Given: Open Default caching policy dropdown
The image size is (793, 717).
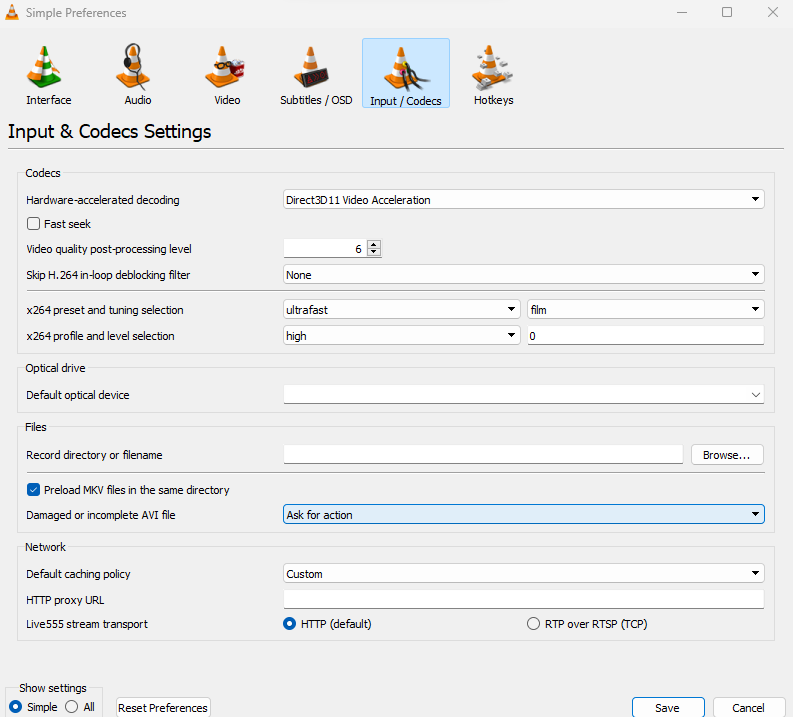Looking at the screenshot, I should pyautogui.click(x=523, y=573).
